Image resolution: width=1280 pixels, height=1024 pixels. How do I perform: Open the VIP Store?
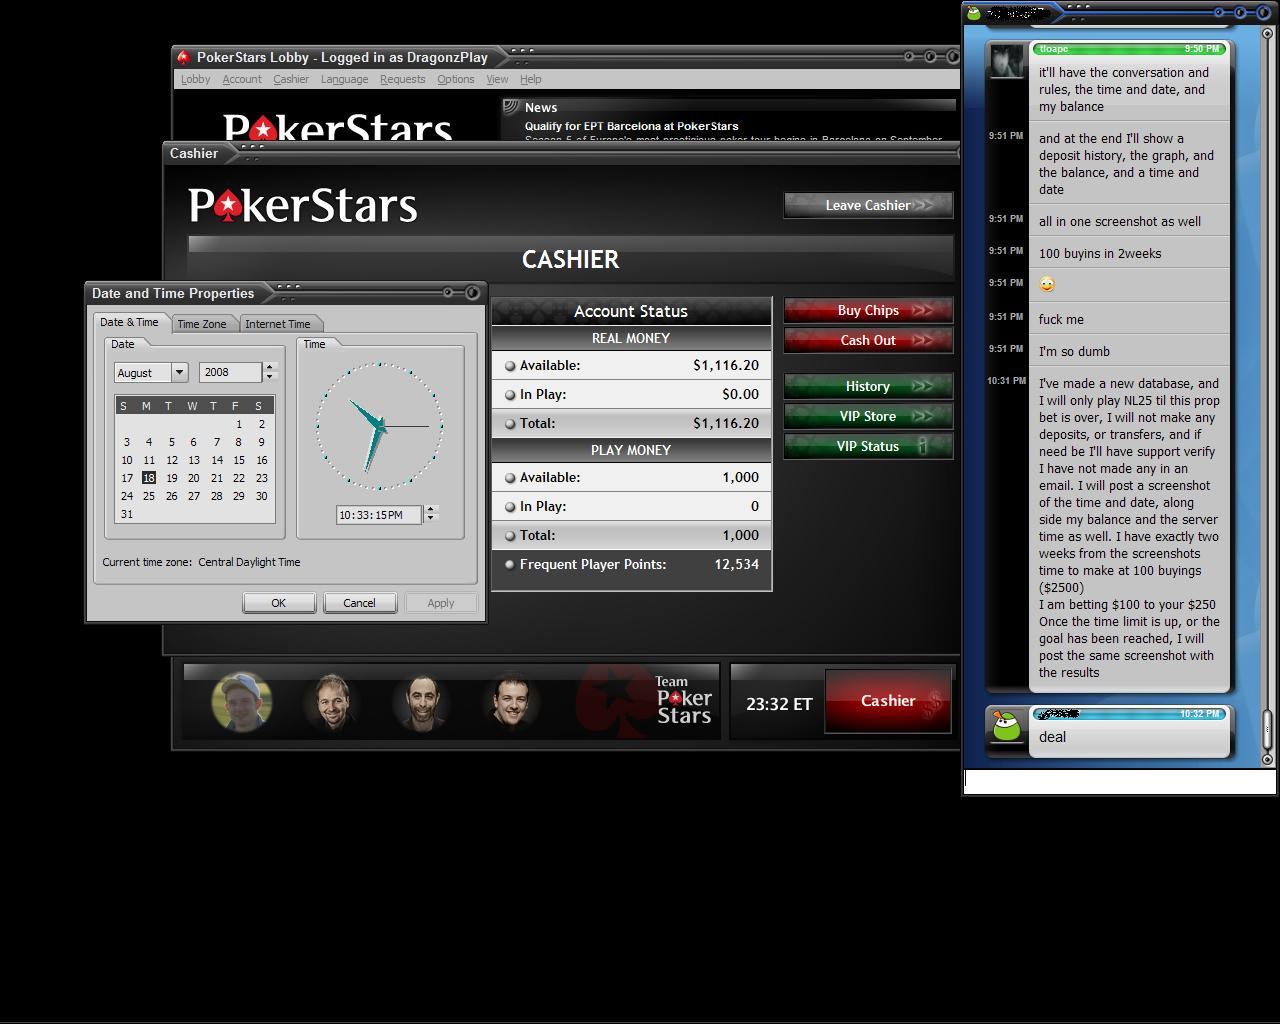[x=868, y=416]
